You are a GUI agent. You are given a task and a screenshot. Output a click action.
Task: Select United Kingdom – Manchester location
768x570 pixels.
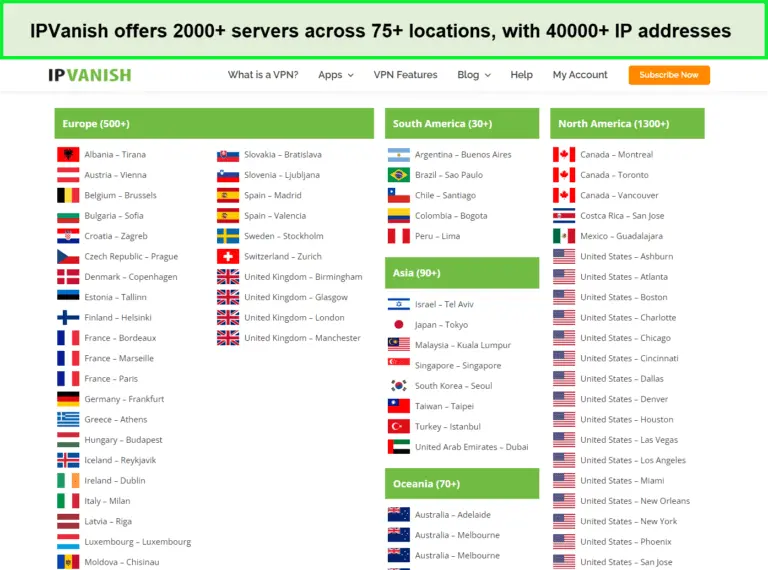pyautogui.click(x=302, y=338)
